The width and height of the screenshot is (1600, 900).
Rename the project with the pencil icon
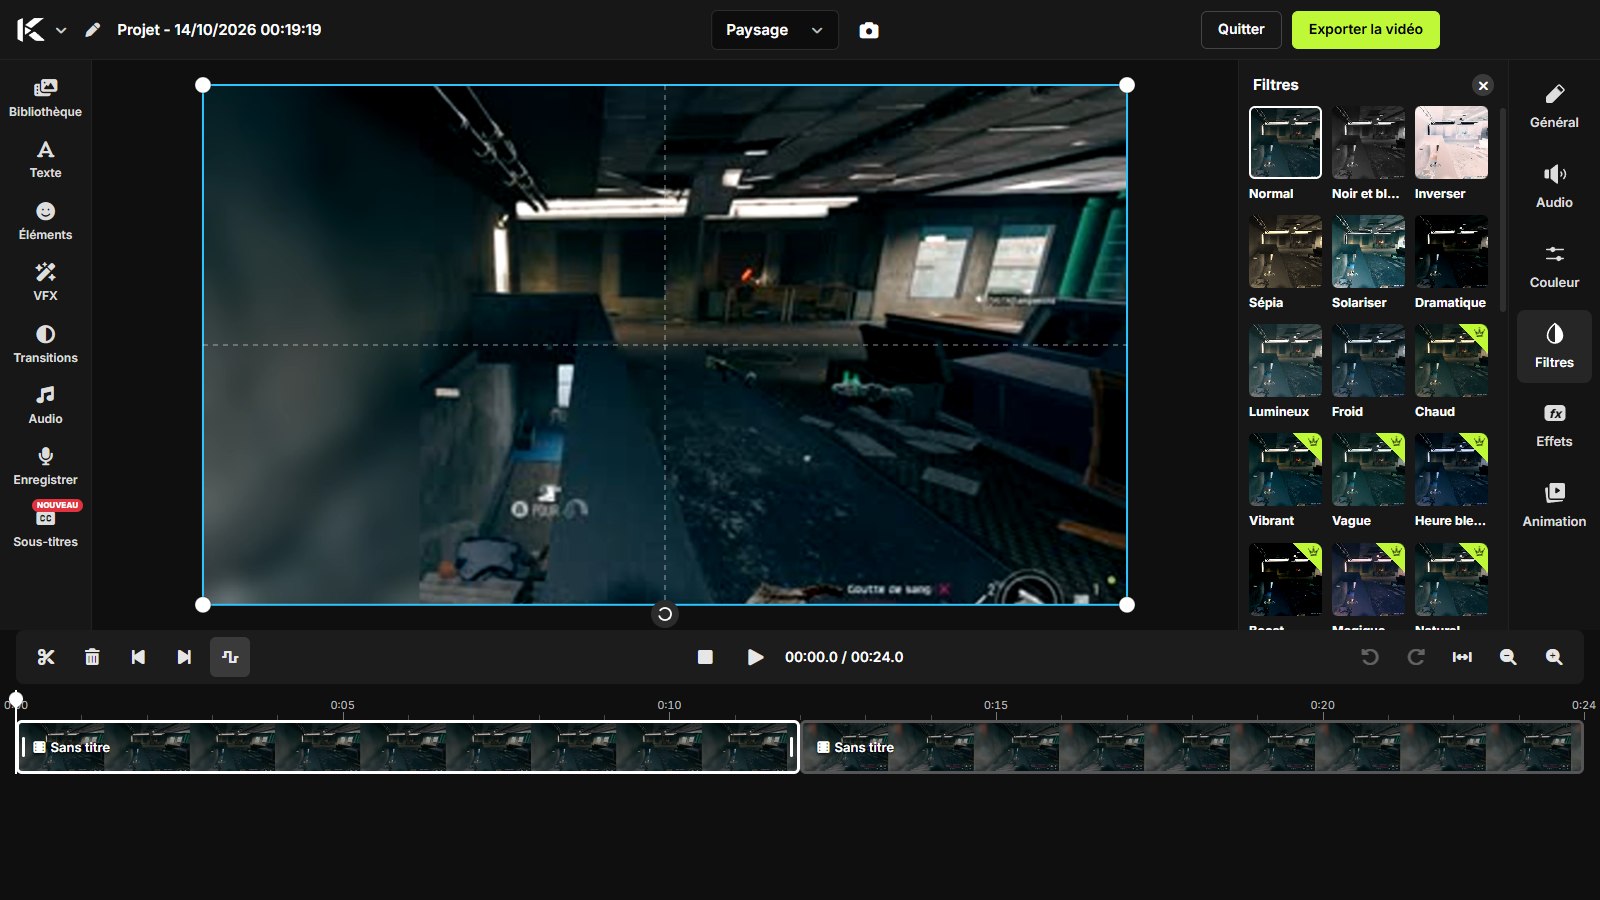coord(93,30)
